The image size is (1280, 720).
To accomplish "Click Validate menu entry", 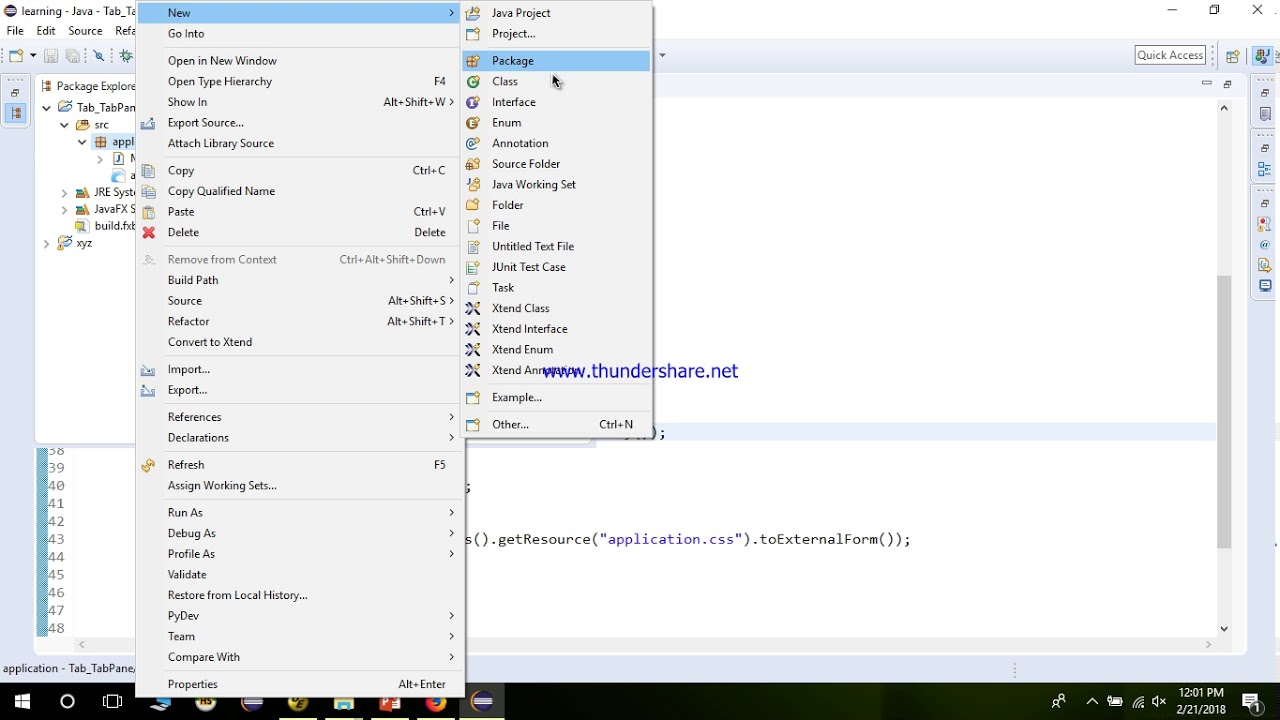I will (x=299, y=575).
